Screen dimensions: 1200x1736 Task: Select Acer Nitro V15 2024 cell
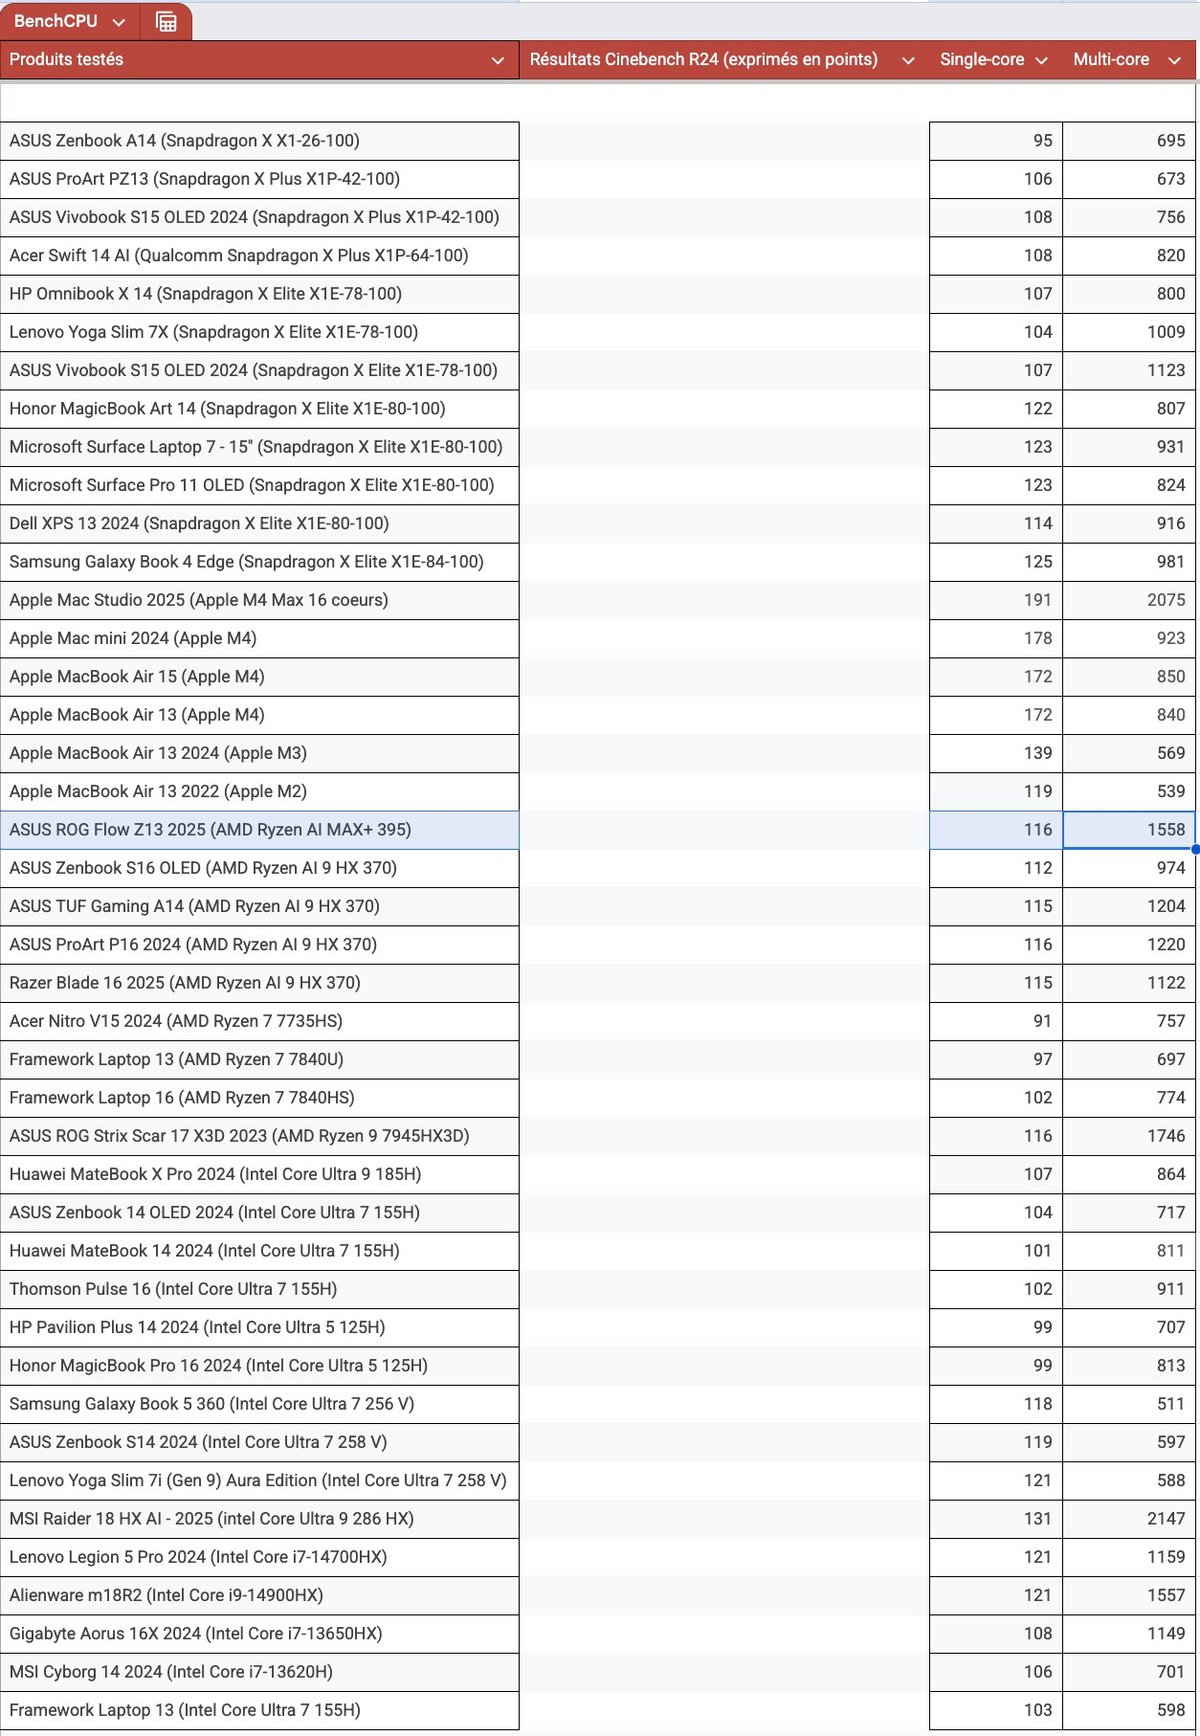click(260, 1021)
